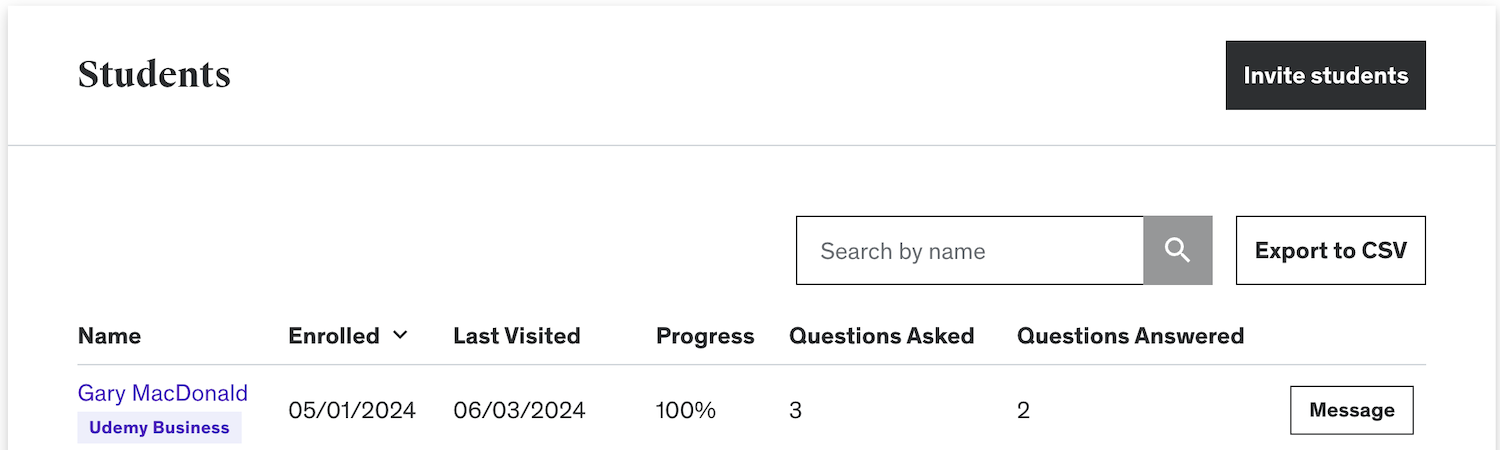The width and height of the screenshot is (1500, 450).
Task: Click the magnifying glass search icon
Action: point(1178,250)
